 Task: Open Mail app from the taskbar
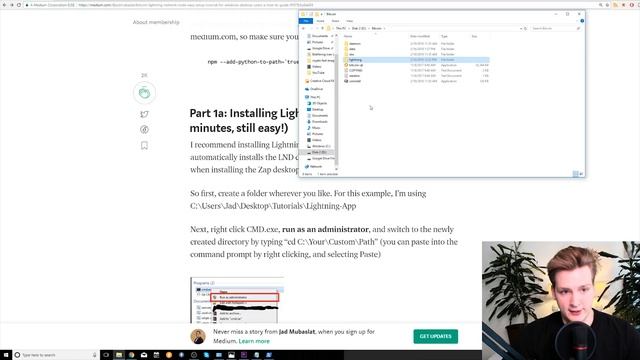point(144,355)
